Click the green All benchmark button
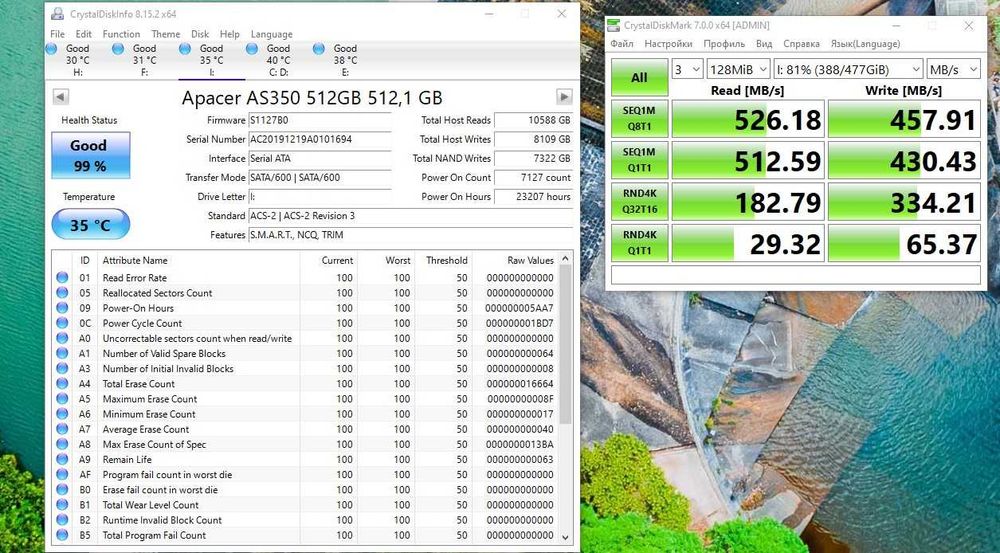1000x553 pixels. click(x=639, y=77)
